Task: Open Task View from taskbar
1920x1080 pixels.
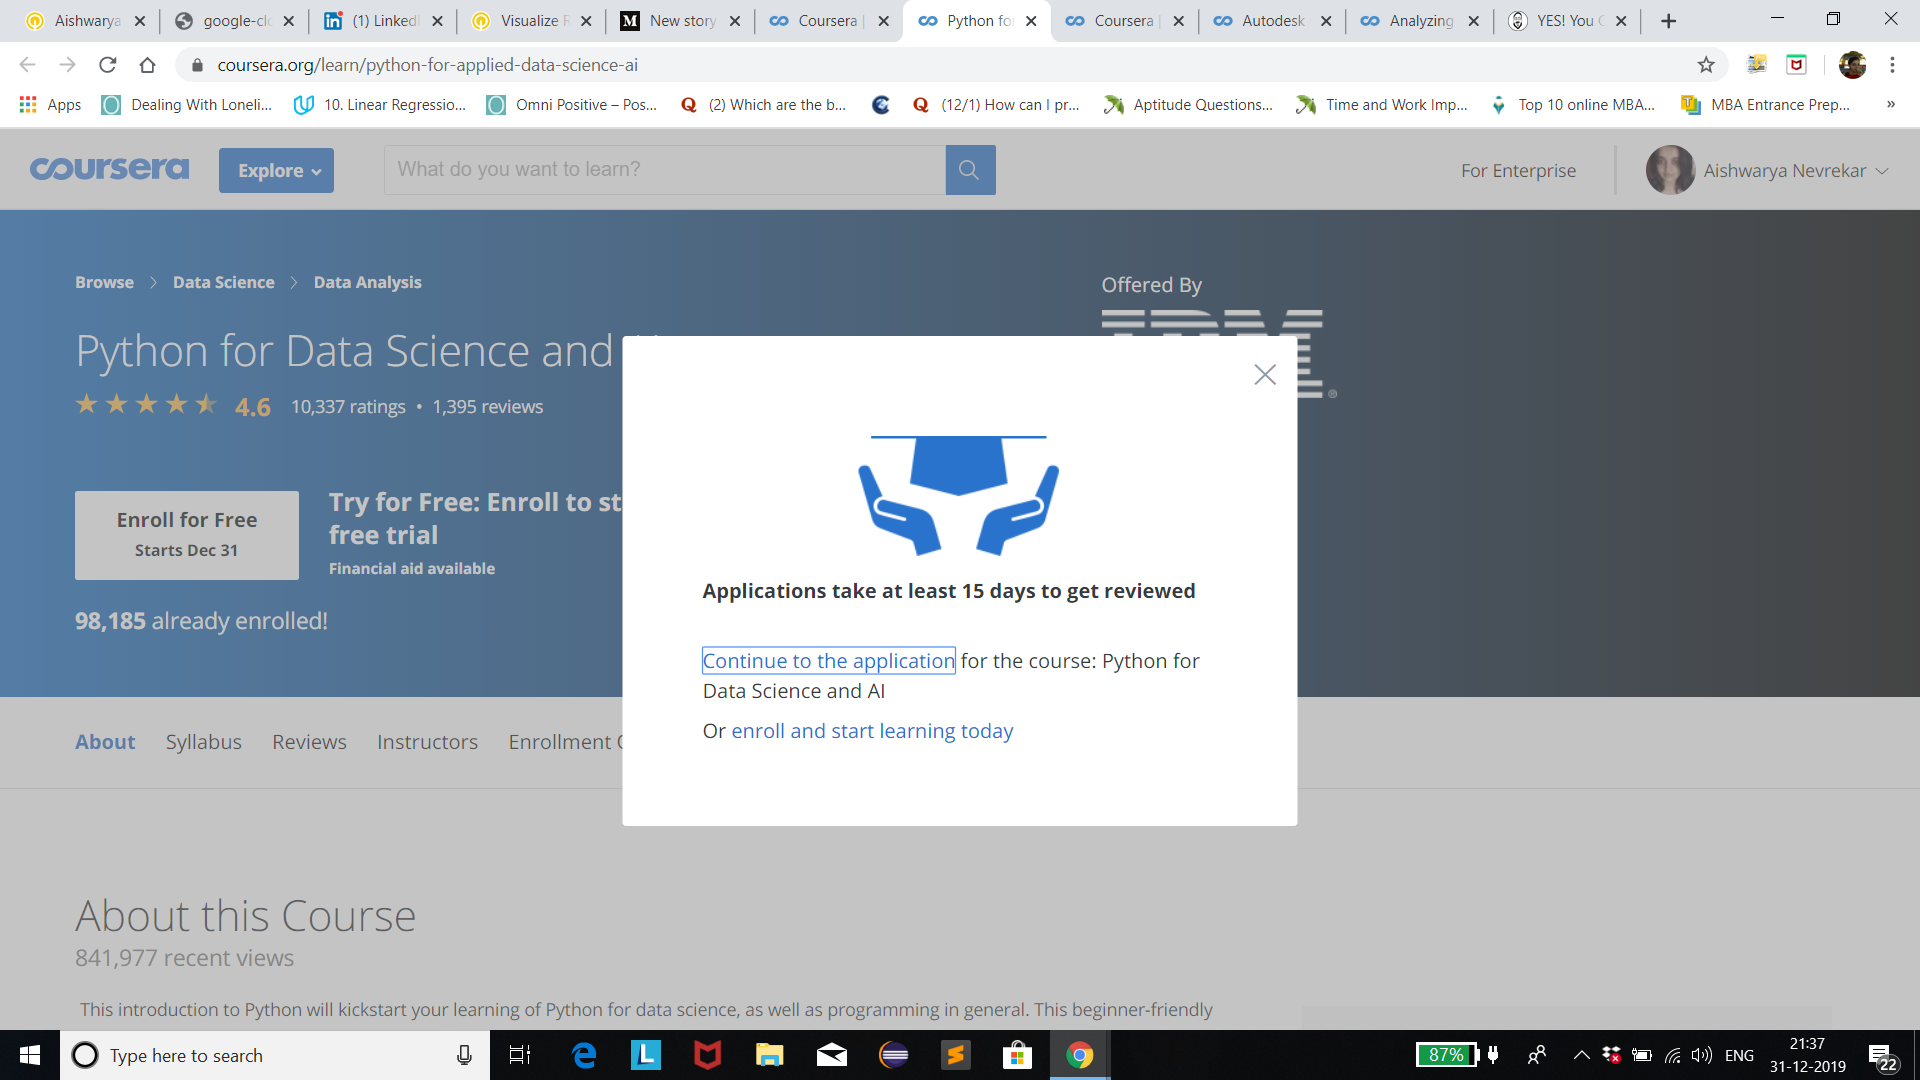Action: (520, 1055)
